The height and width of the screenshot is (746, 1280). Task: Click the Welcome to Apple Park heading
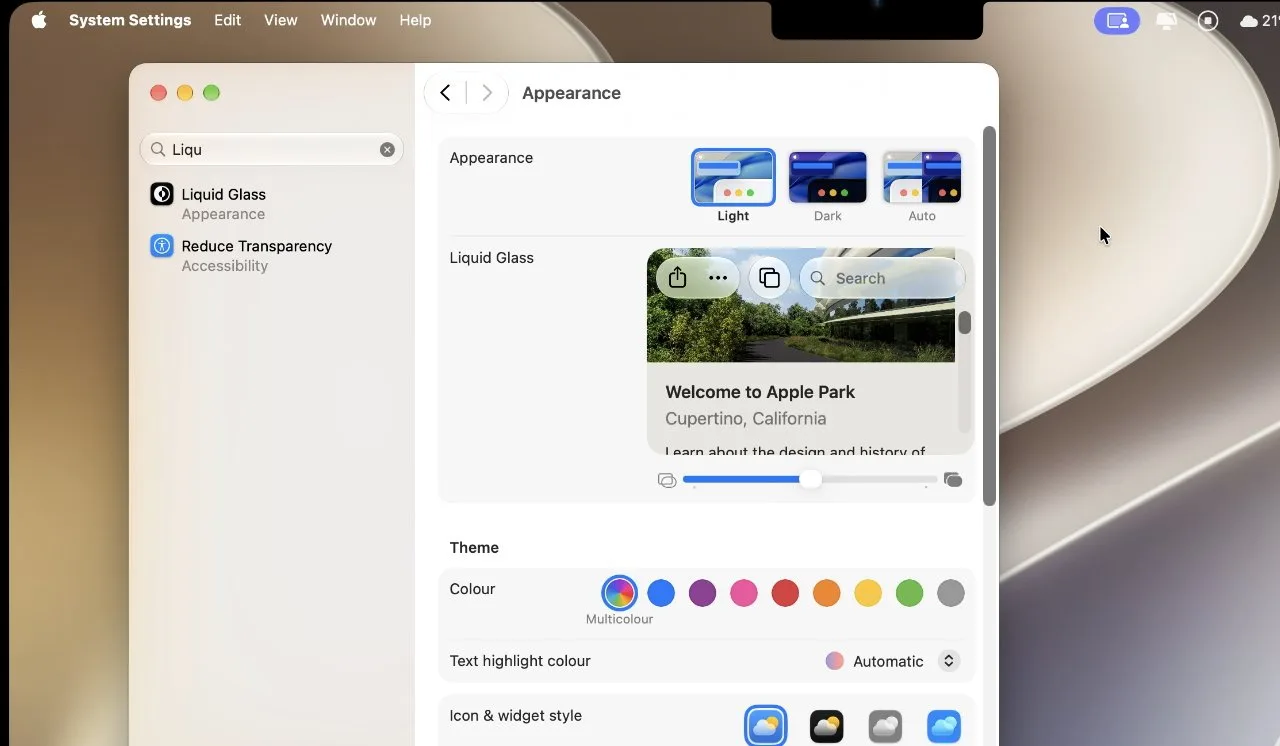(x=760, y=392)
